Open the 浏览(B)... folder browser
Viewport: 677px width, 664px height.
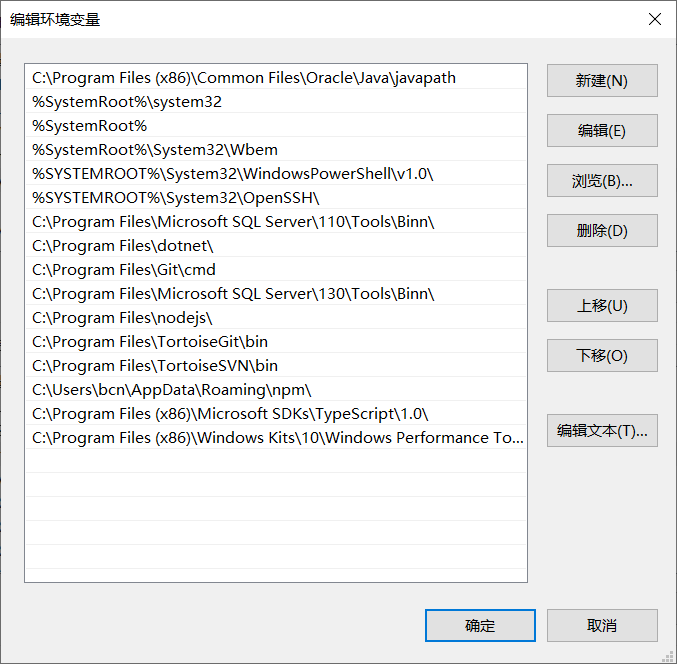[x=602, y=180]
